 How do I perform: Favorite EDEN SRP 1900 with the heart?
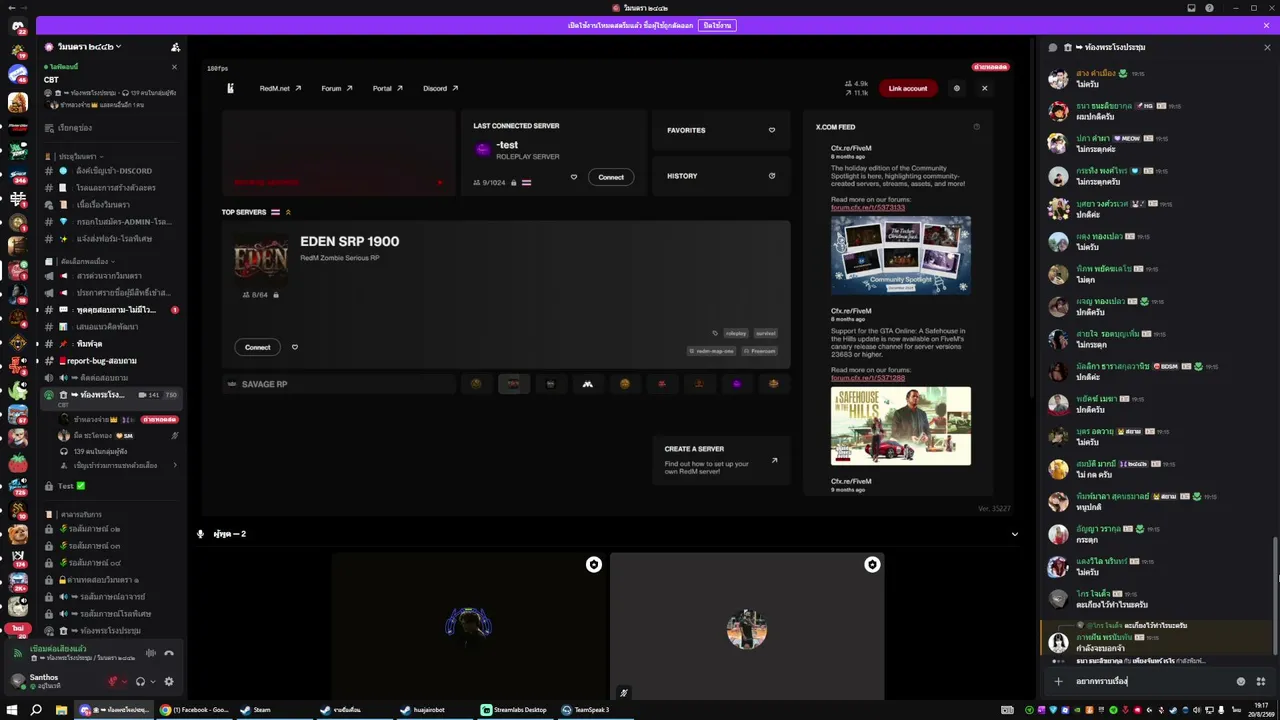click(x=295, y=347)
